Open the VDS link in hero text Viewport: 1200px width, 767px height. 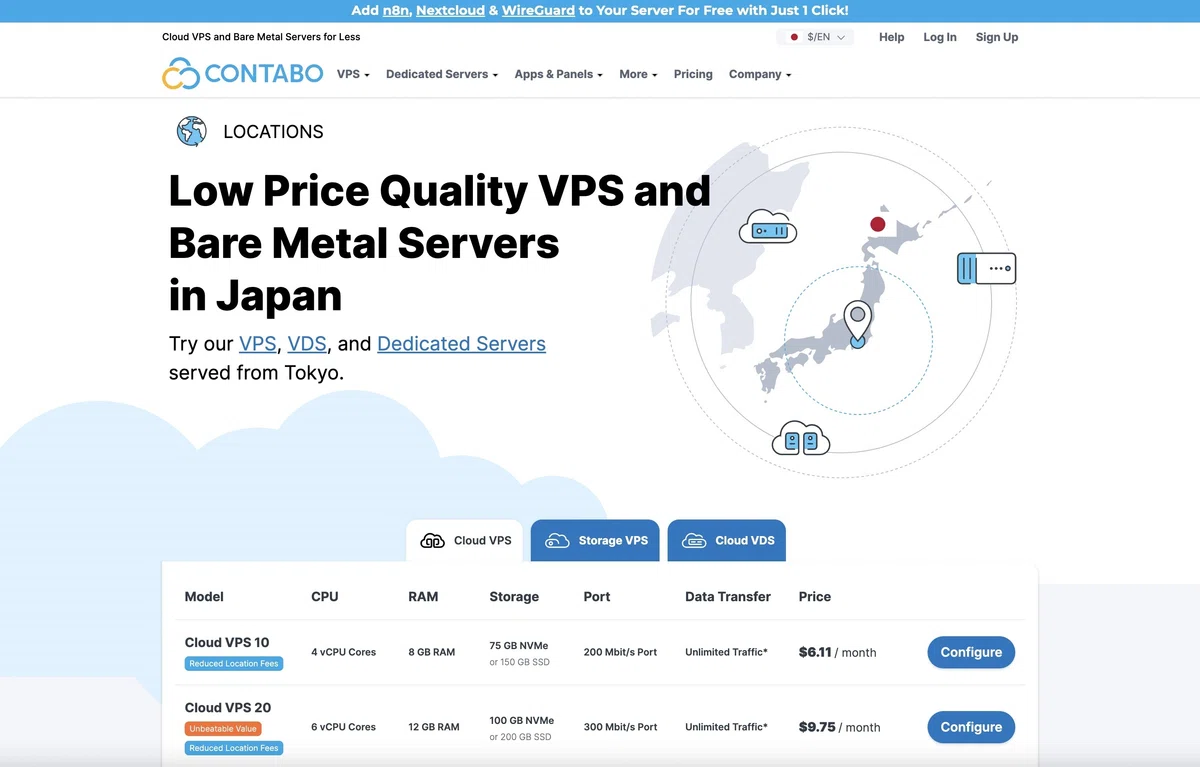pyautogui.click(x=307, y=344)
